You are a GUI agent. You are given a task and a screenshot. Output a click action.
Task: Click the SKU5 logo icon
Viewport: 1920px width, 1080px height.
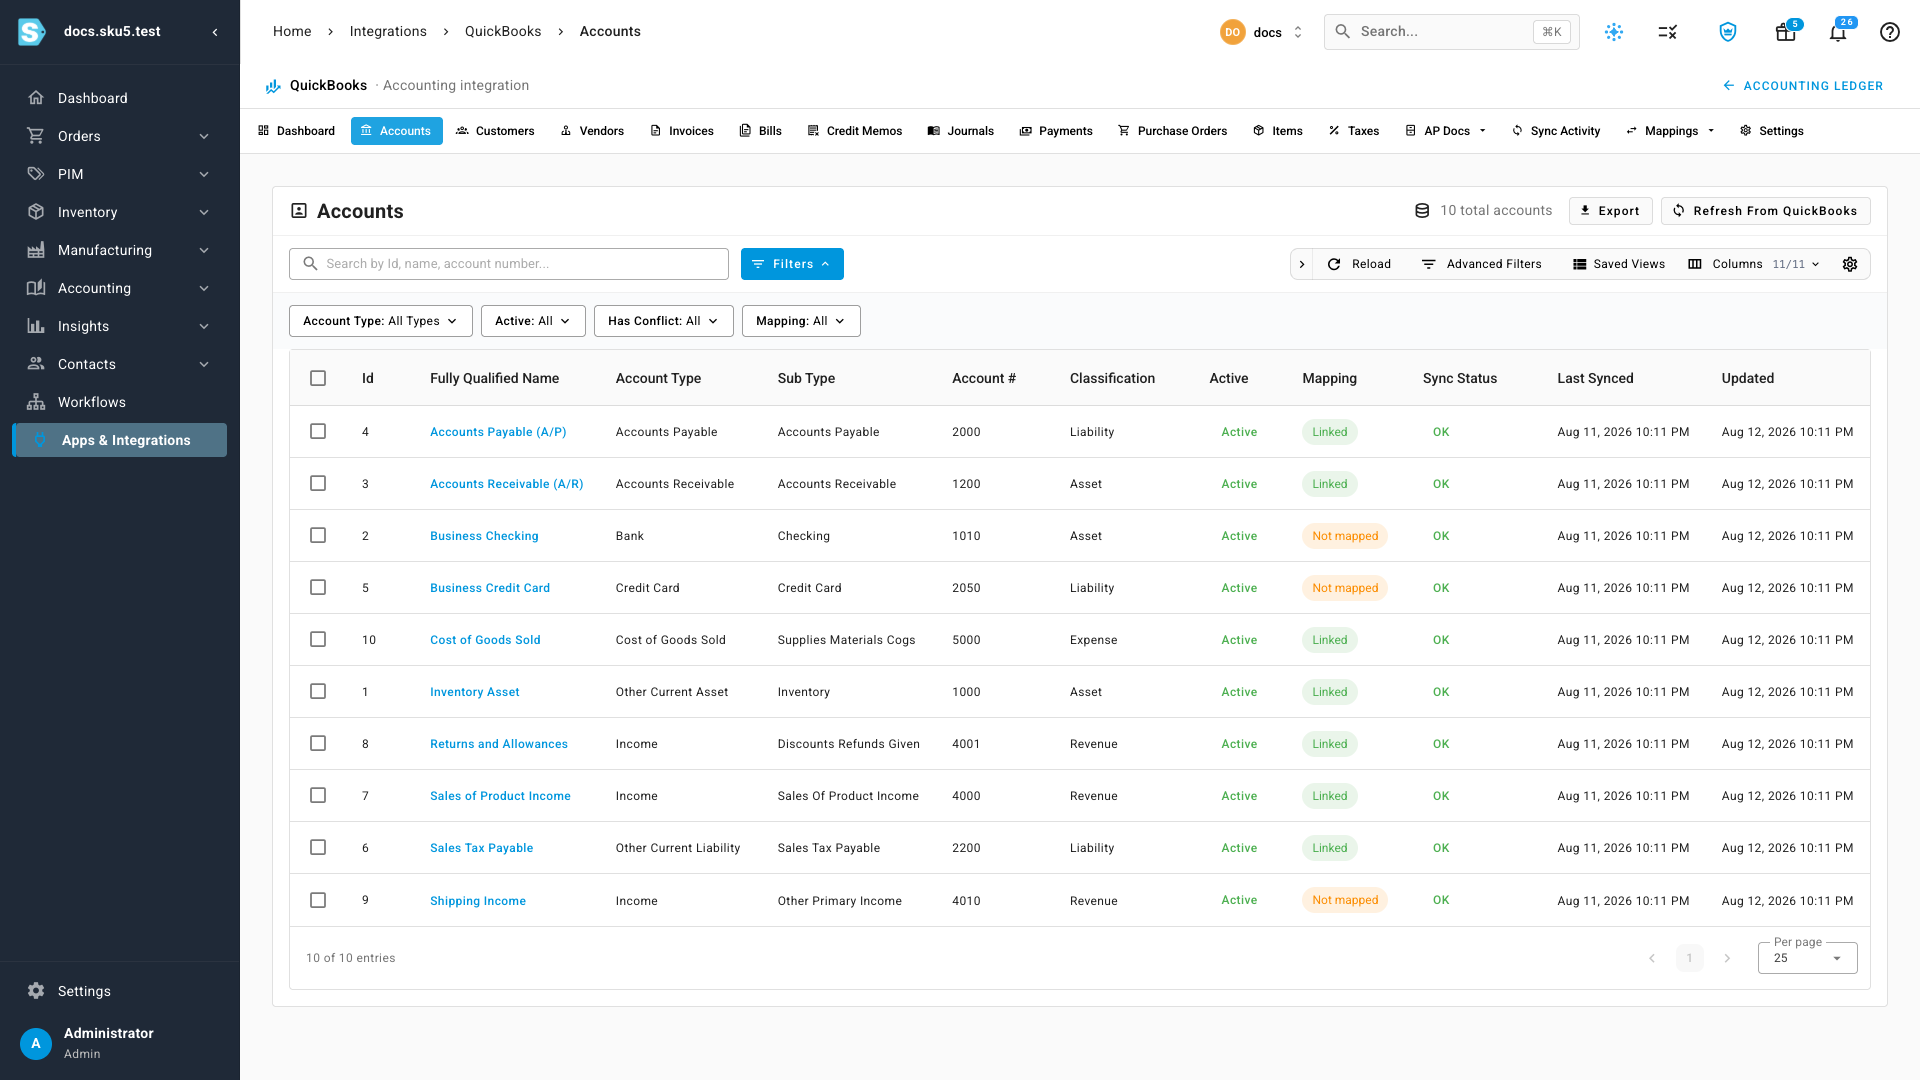click(32, 32)
